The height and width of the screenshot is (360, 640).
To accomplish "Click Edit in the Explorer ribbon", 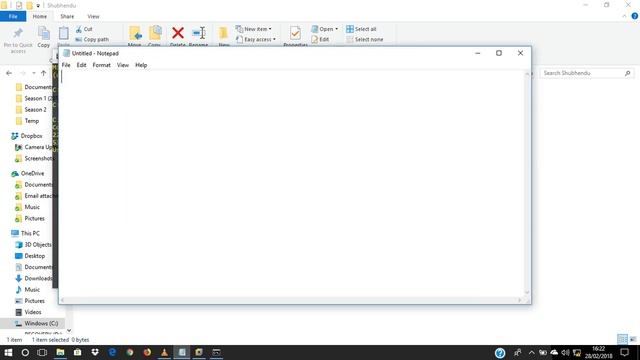I will coord(320,40).
